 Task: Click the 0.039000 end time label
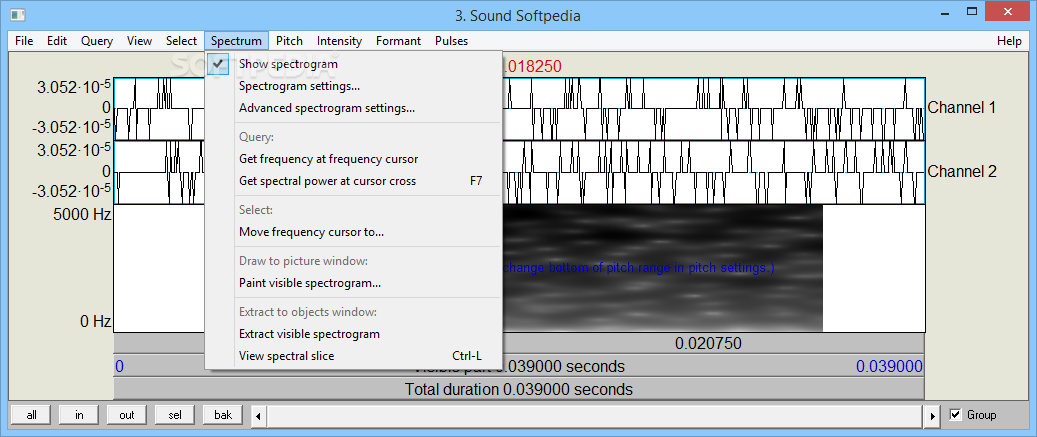(x=890, y=366)
